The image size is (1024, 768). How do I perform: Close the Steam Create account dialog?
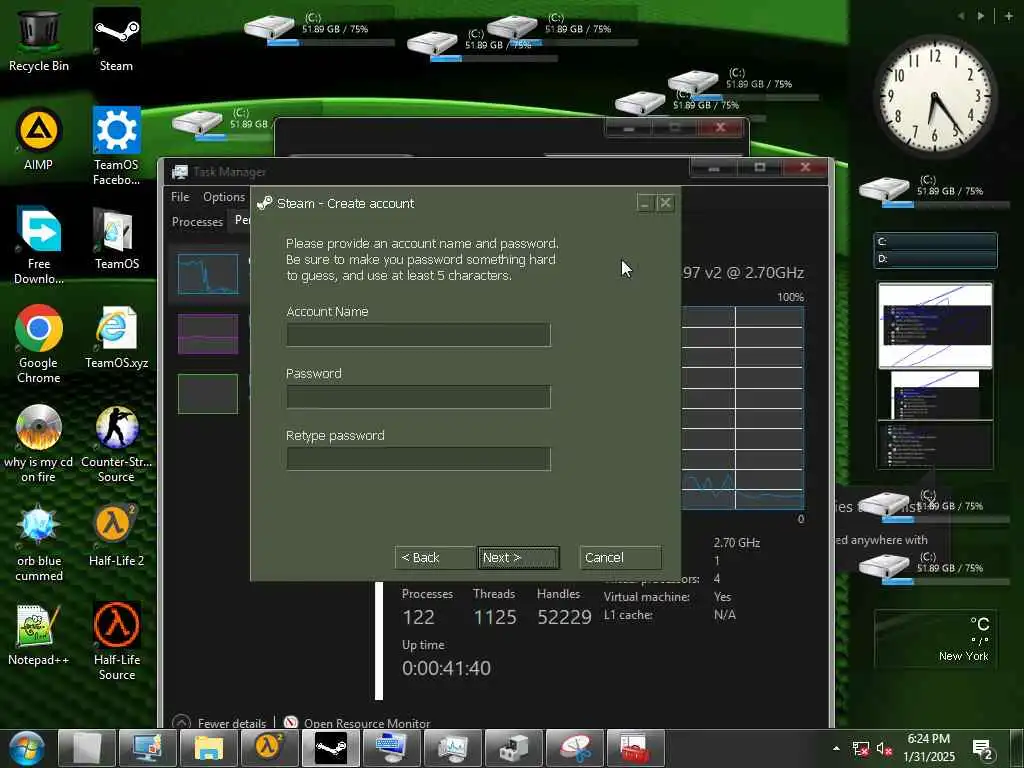665,203
